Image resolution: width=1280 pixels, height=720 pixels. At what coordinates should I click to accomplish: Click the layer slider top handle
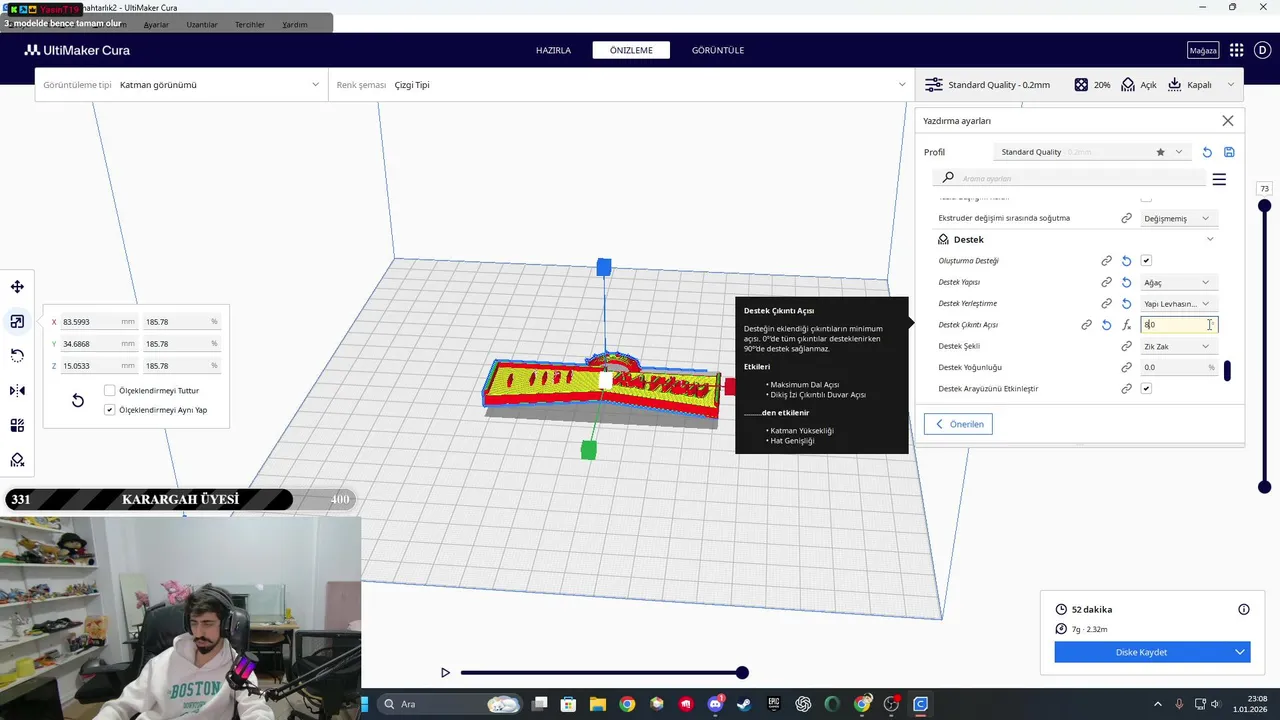[1264, 206]
